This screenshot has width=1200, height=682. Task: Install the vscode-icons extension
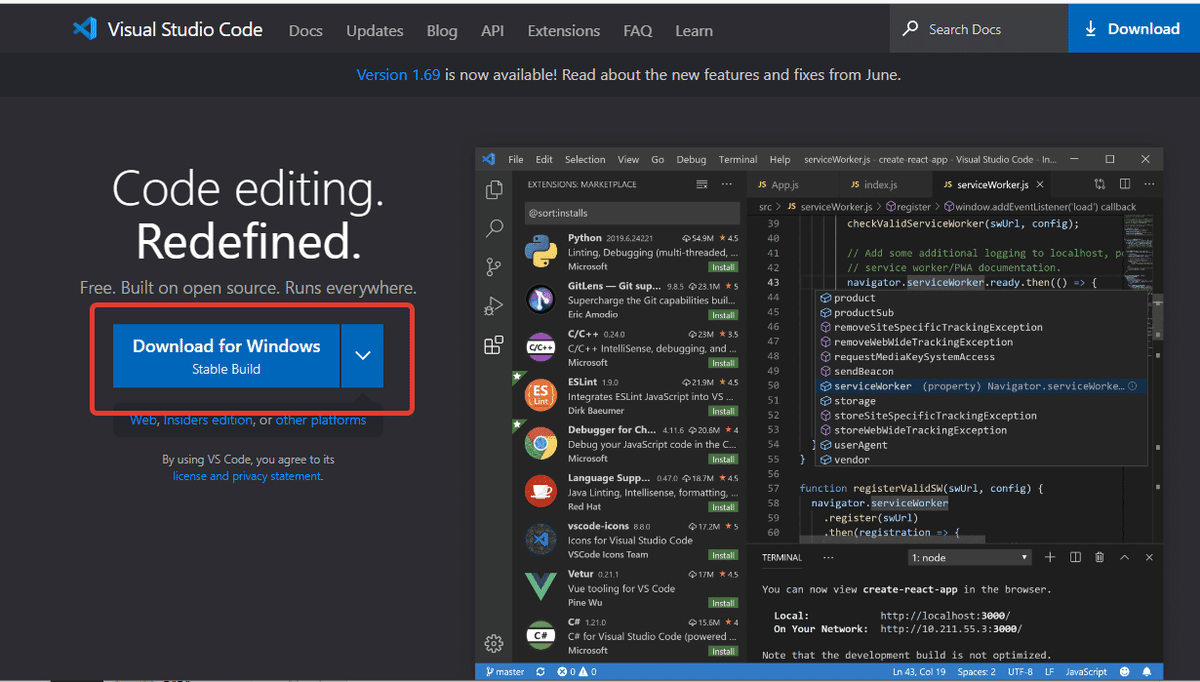pos(723,555)
